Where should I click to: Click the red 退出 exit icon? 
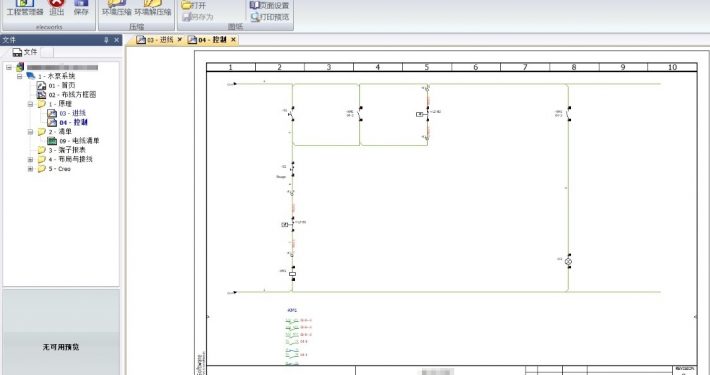(x=57, y=8)
